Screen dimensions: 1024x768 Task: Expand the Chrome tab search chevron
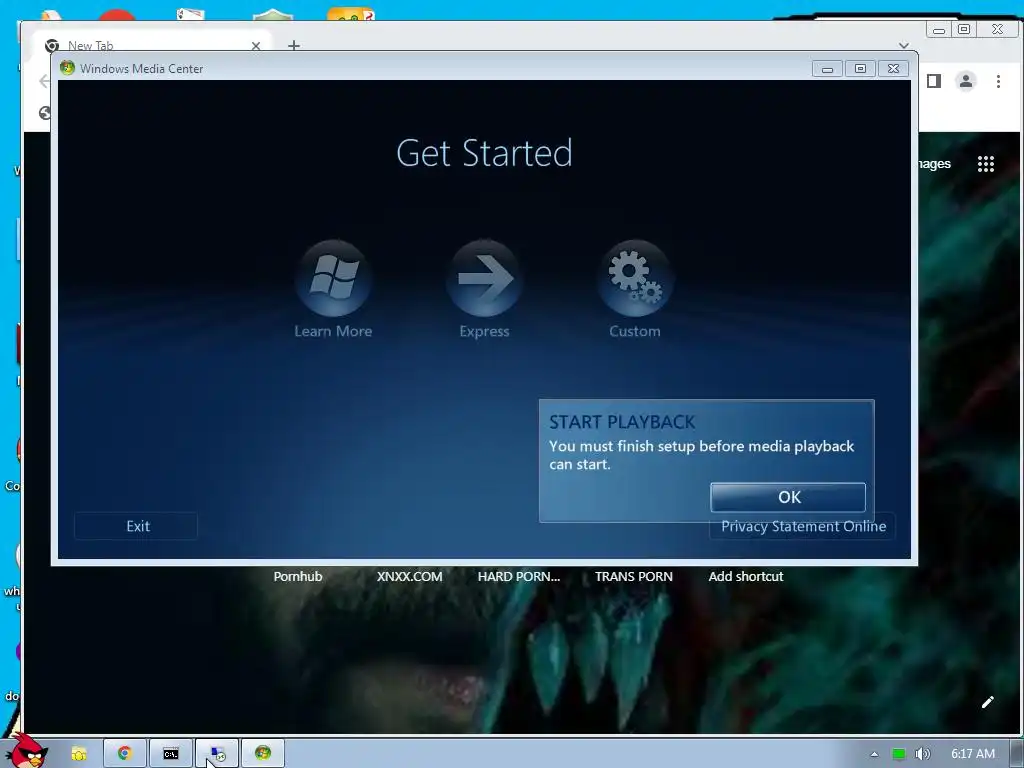[904, 45]
